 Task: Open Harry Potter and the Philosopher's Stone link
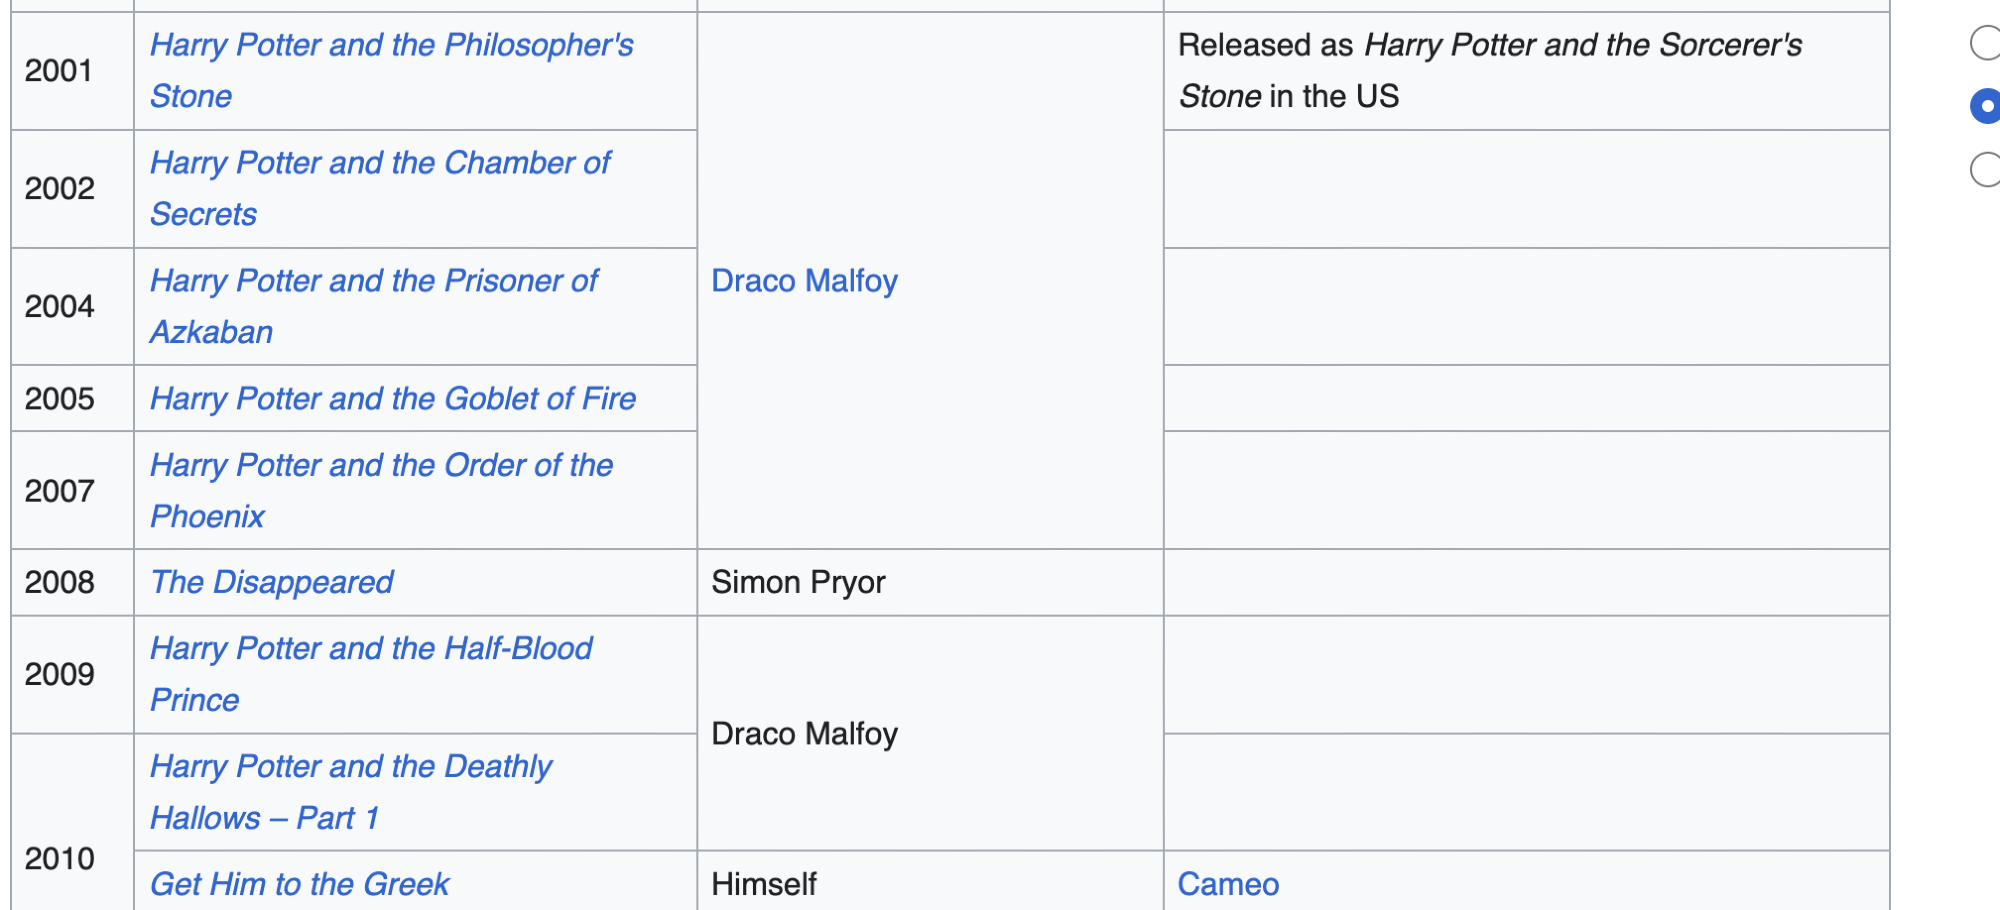point(391,46)
